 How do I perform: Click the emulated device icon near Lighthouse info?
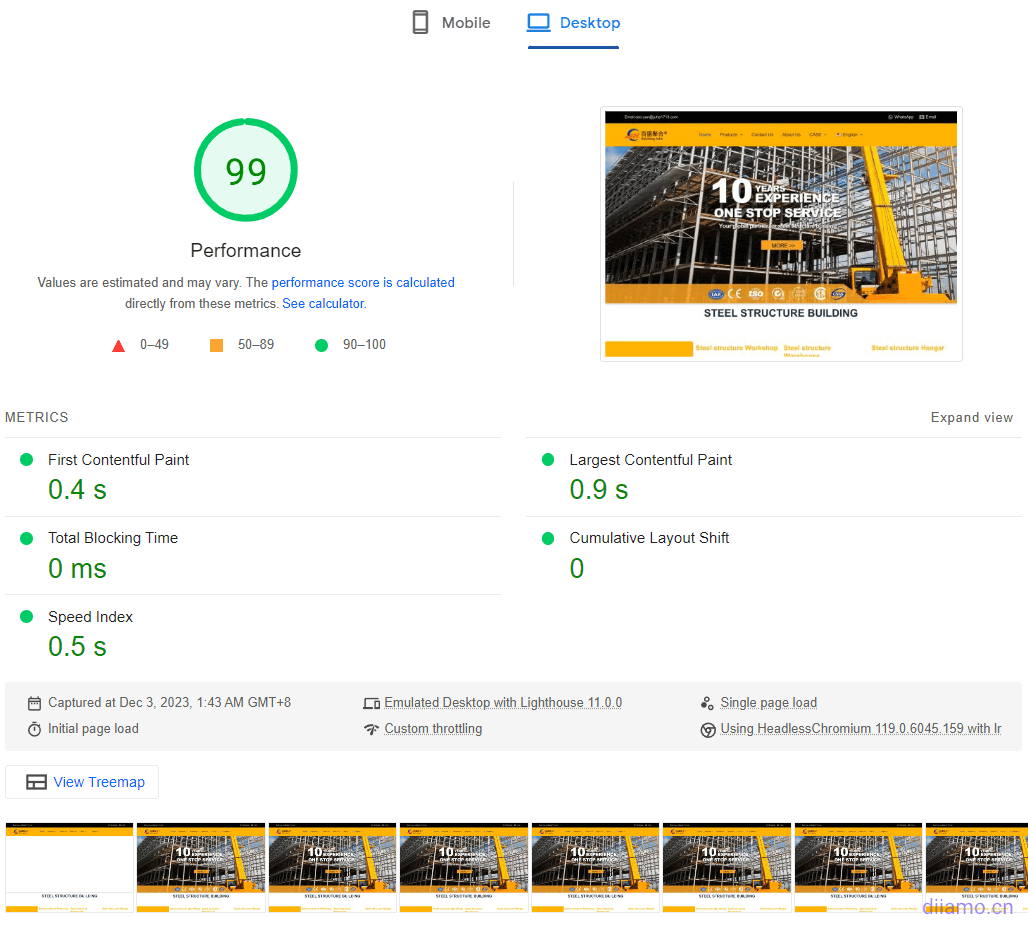pyautogui.click(x=372, y=702)
